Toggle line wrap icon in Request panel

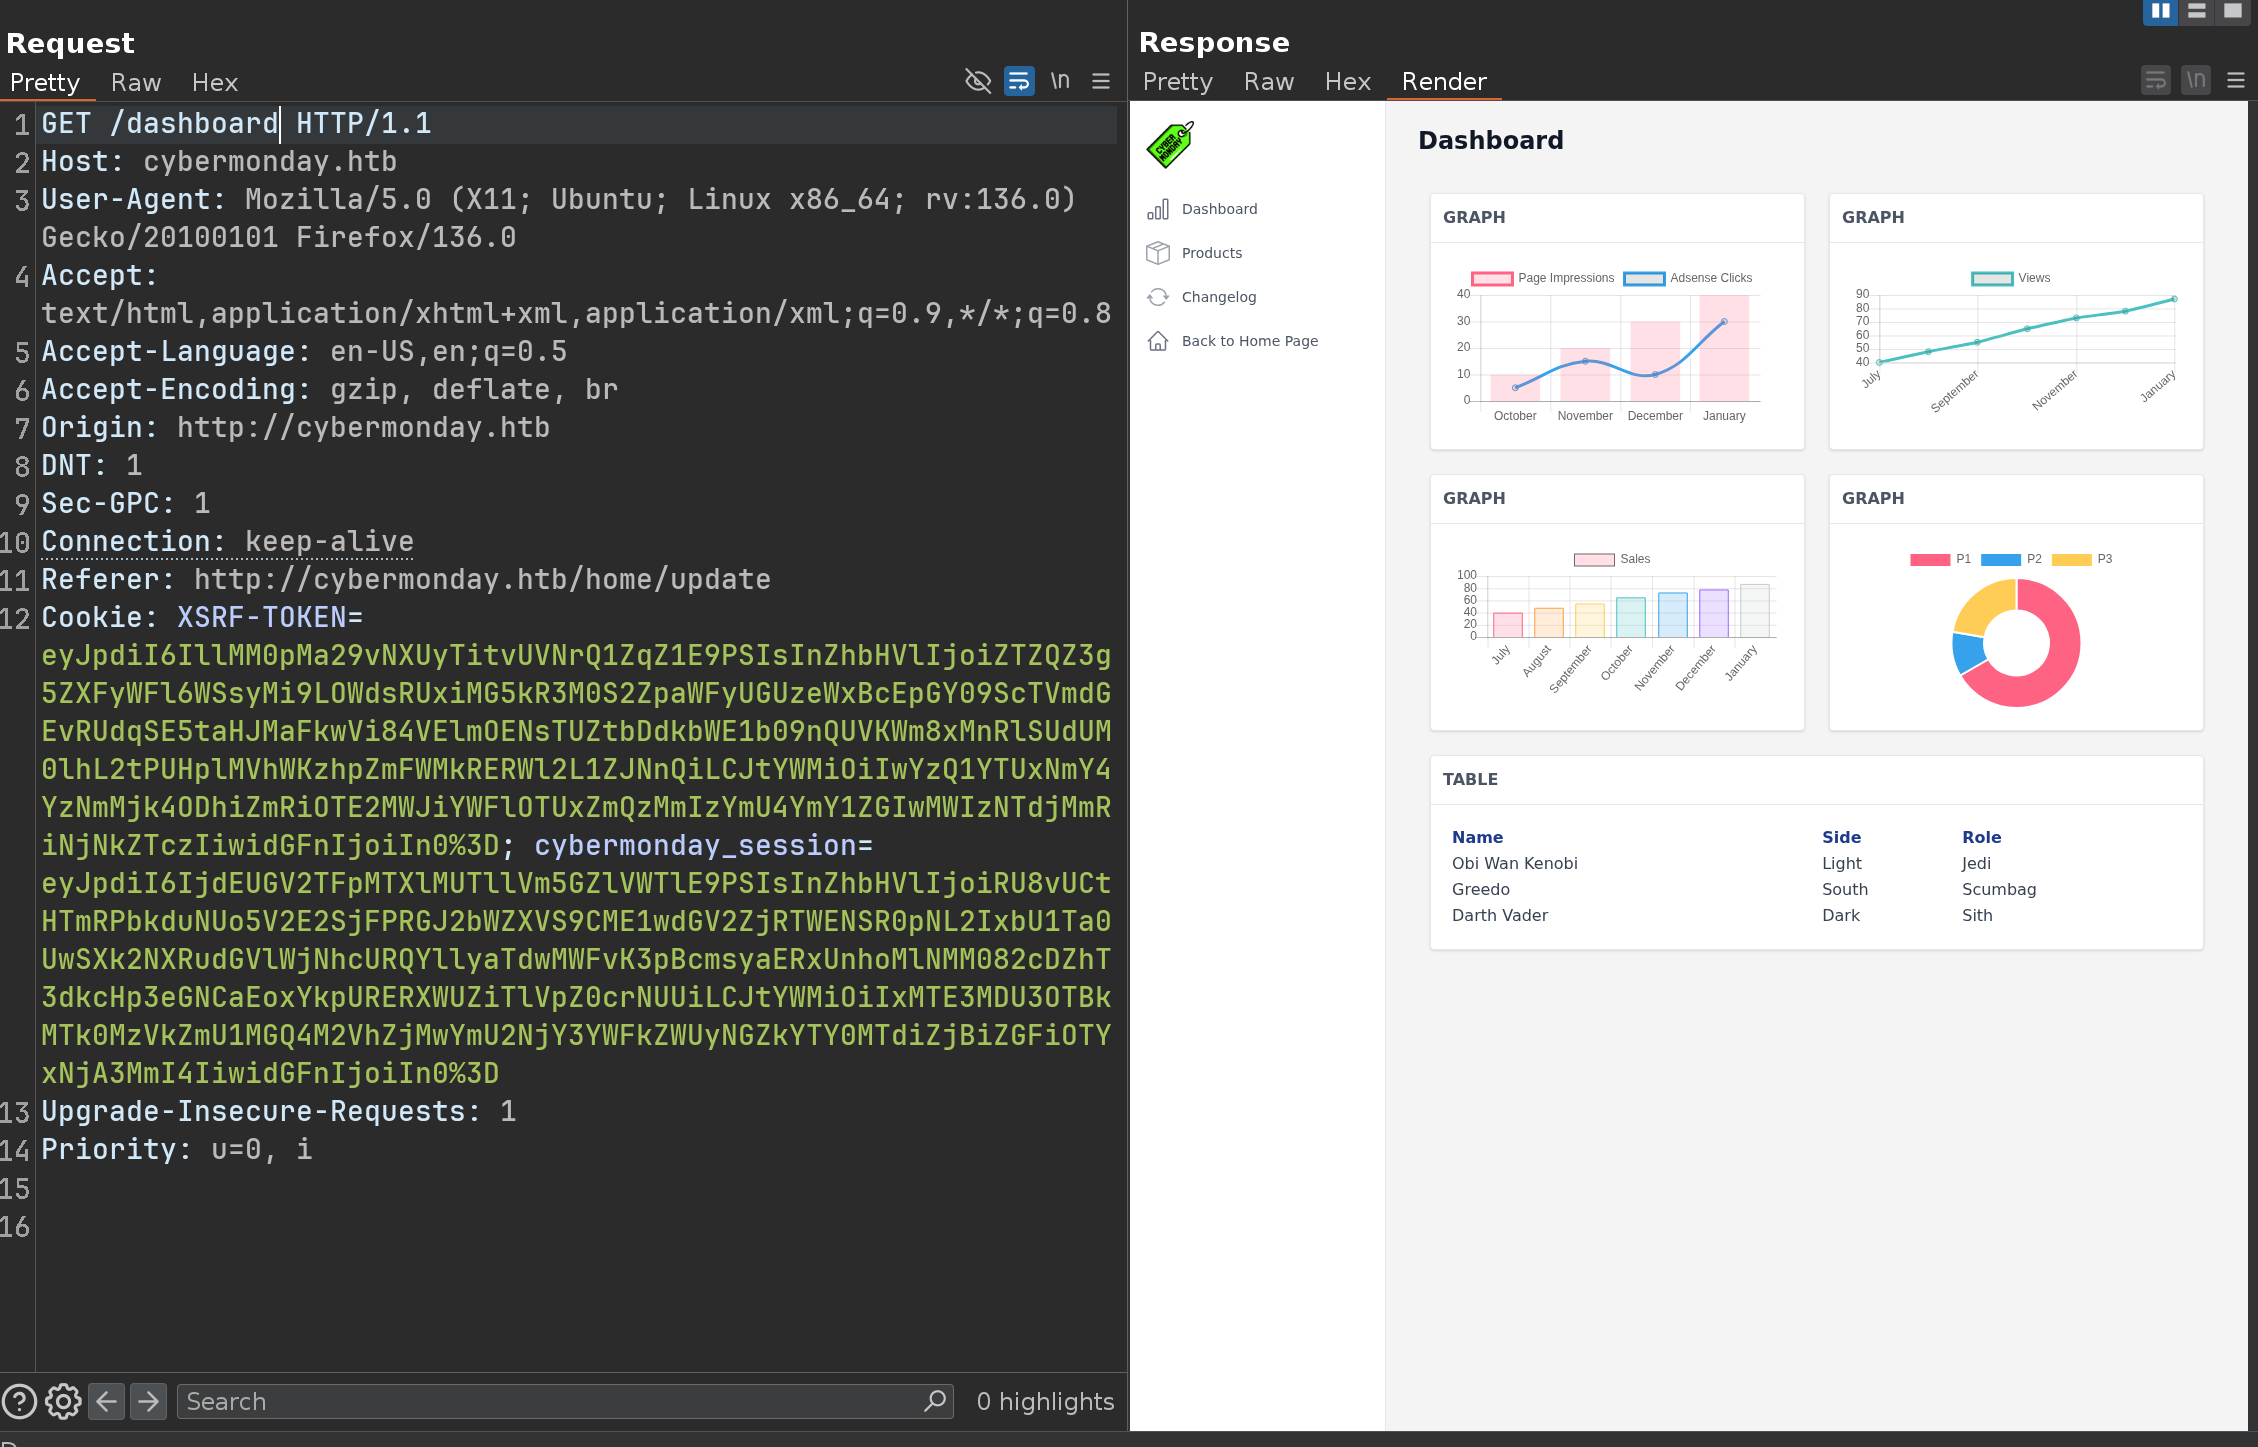click(1018, 81)
